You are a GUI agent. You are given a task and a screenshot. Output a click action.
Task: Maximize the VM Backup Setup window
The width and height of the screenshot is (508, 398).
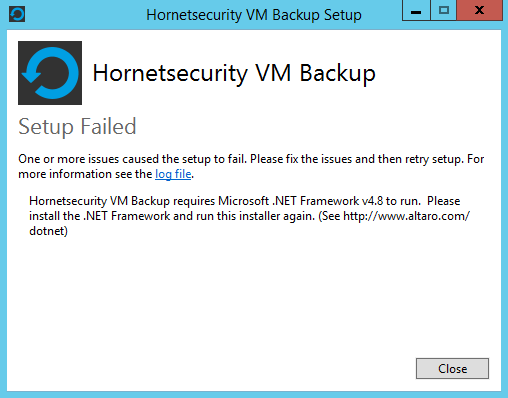443,11
